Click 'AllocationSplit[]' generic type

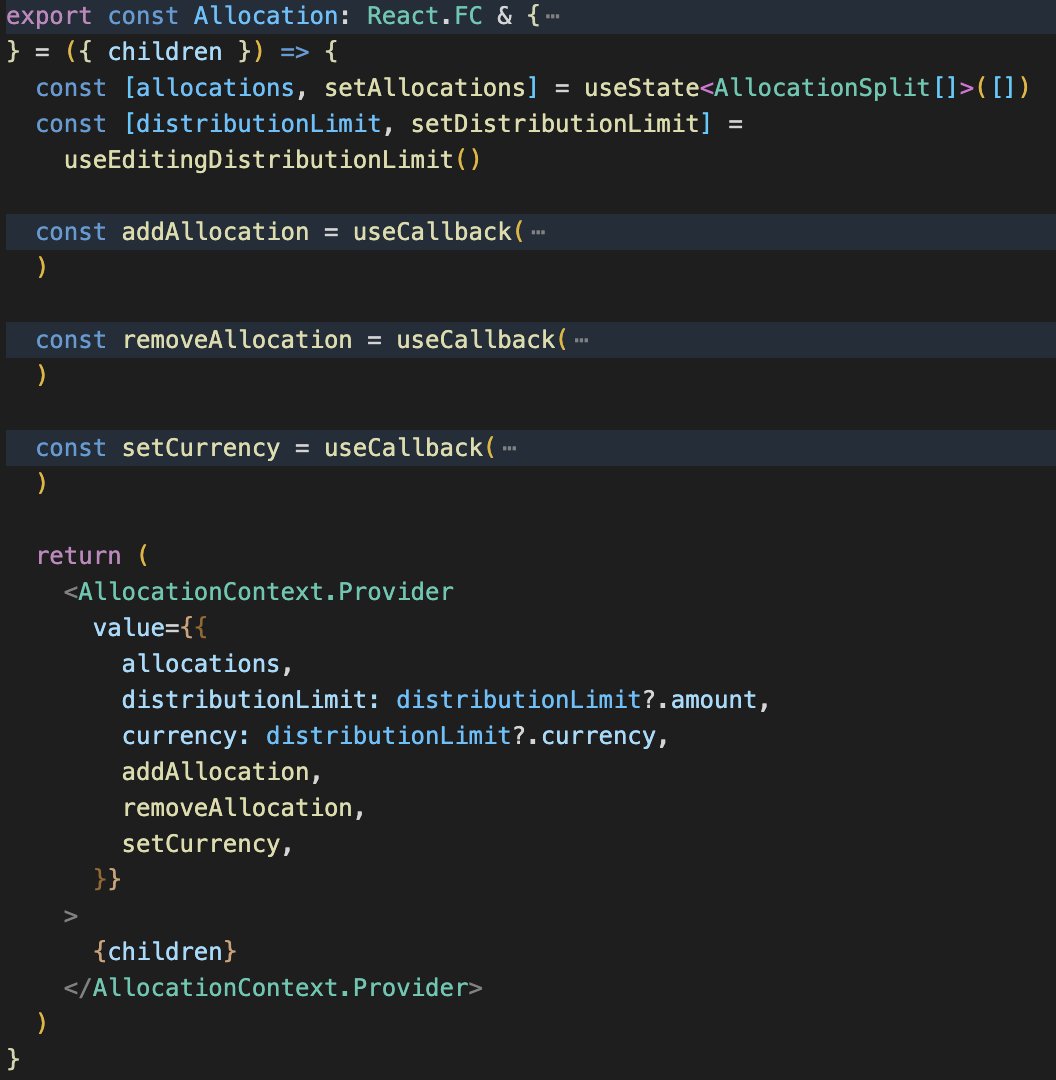(836, 87)
